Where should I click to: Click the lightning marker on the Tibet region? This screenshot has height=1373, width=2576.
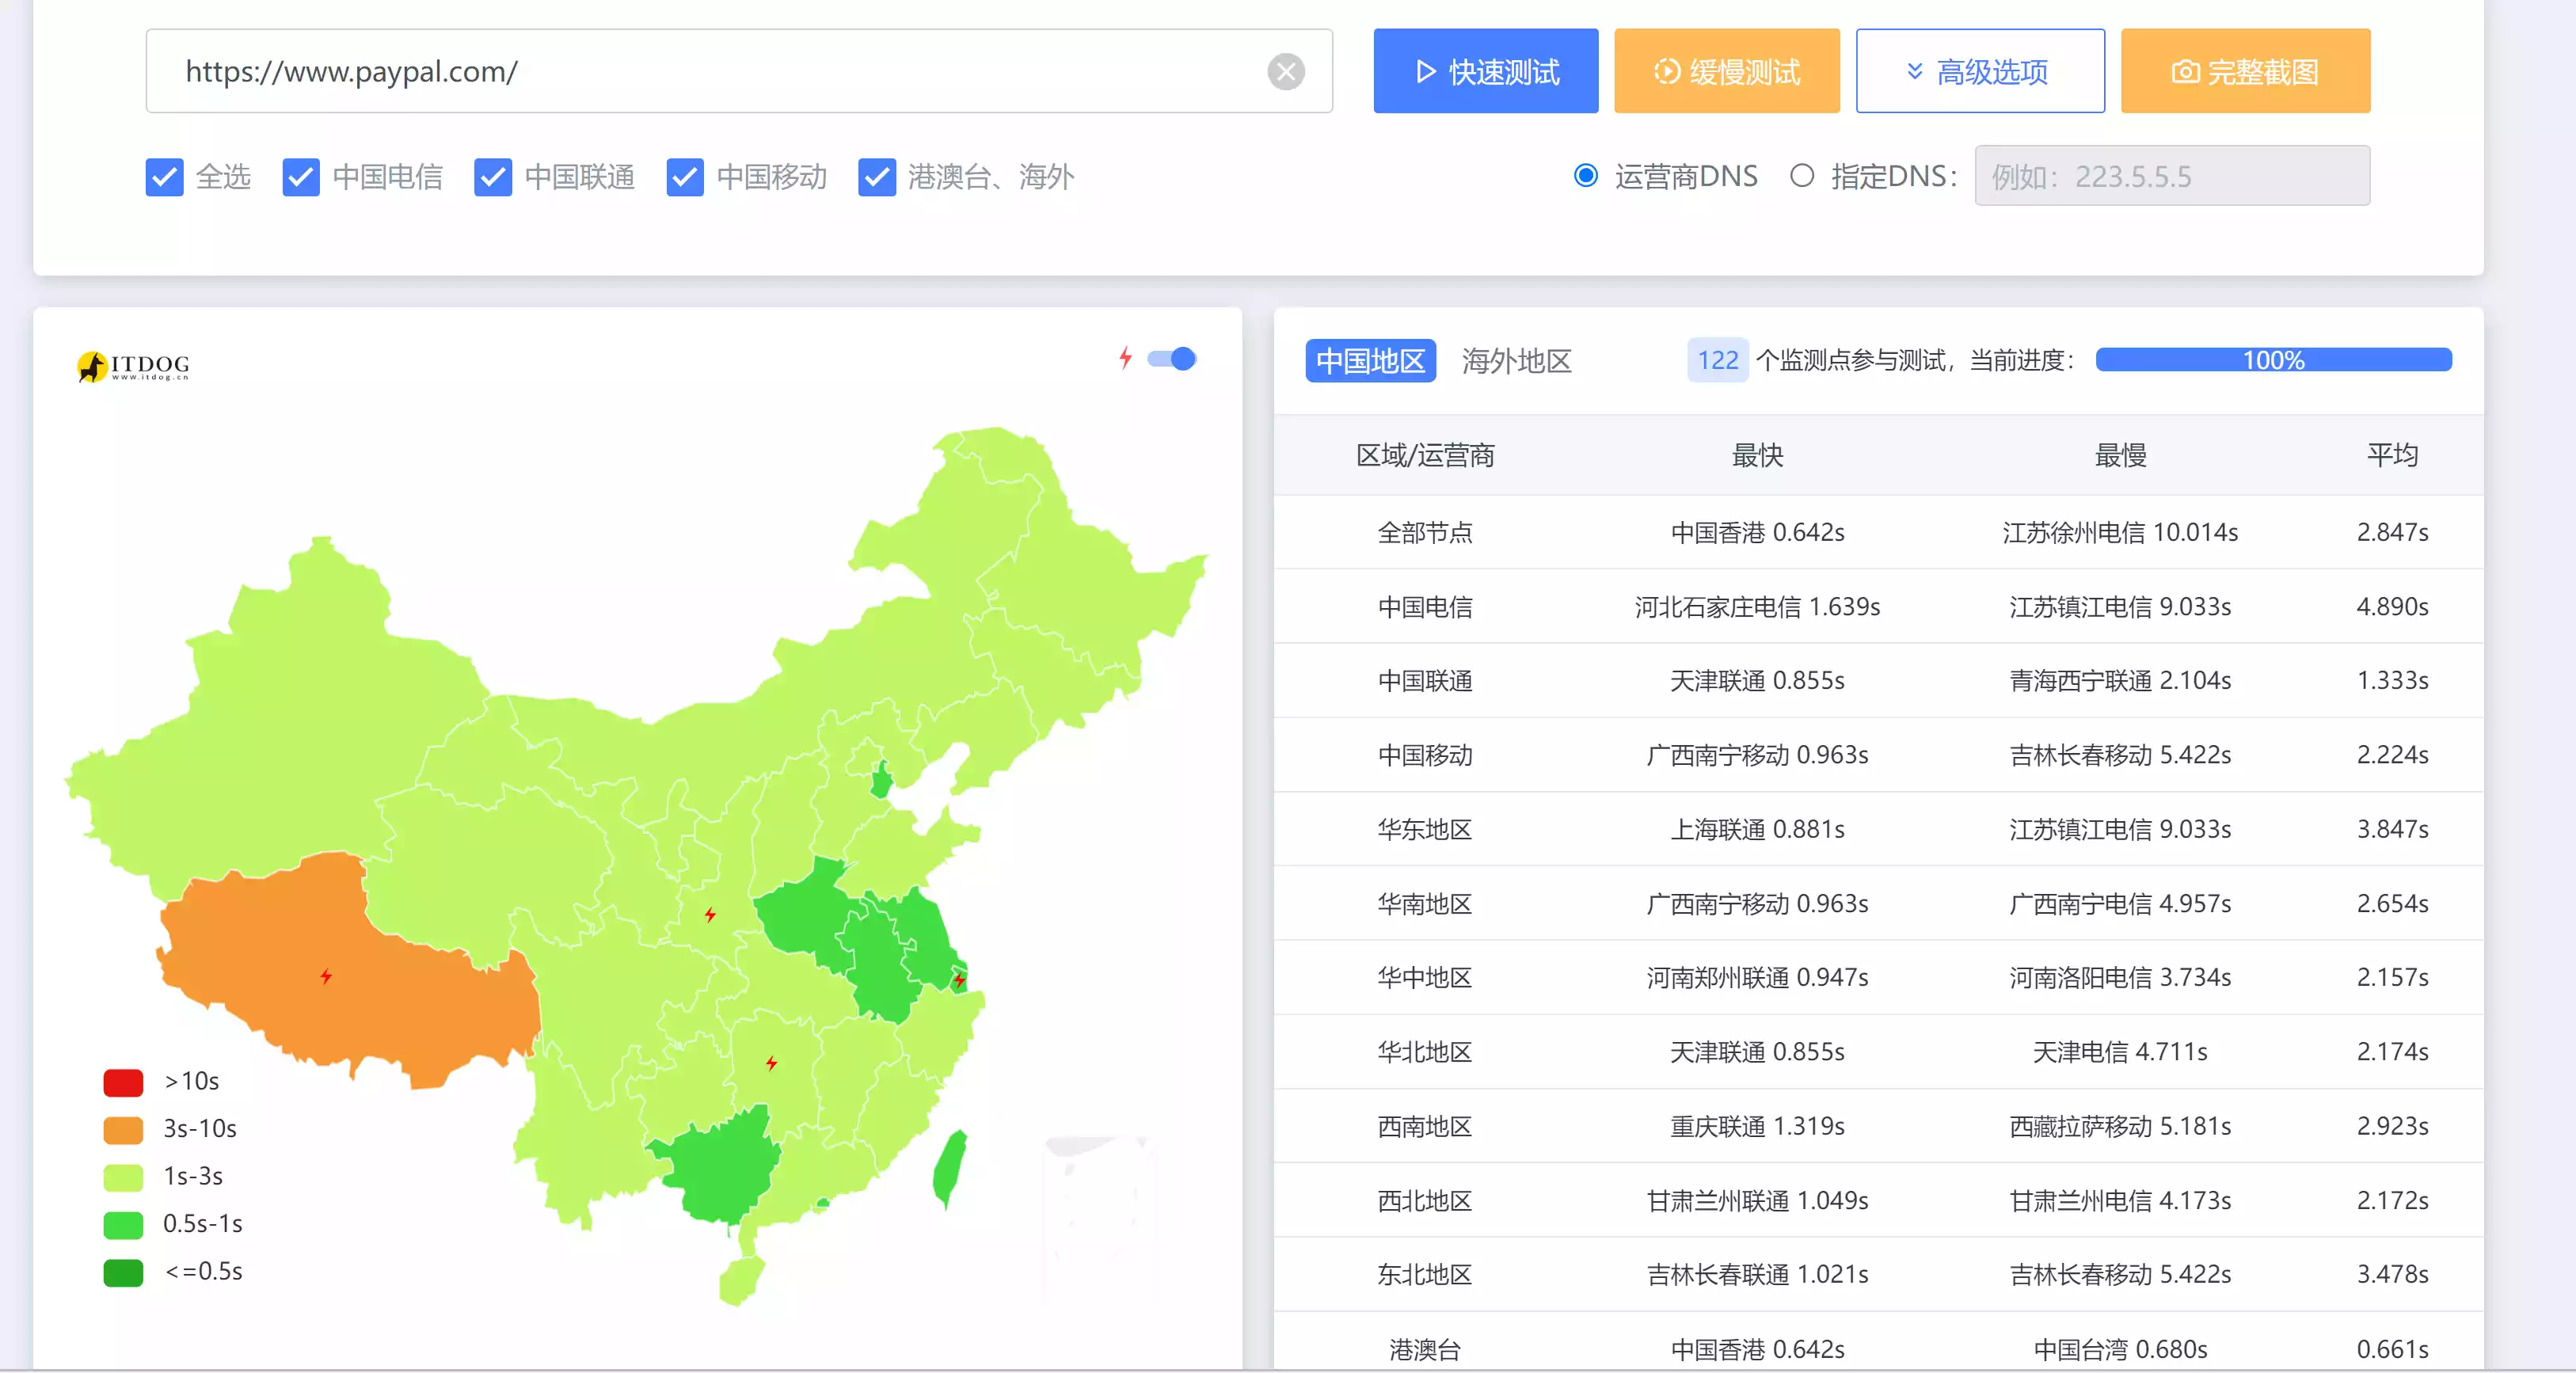tap(326, 976)
